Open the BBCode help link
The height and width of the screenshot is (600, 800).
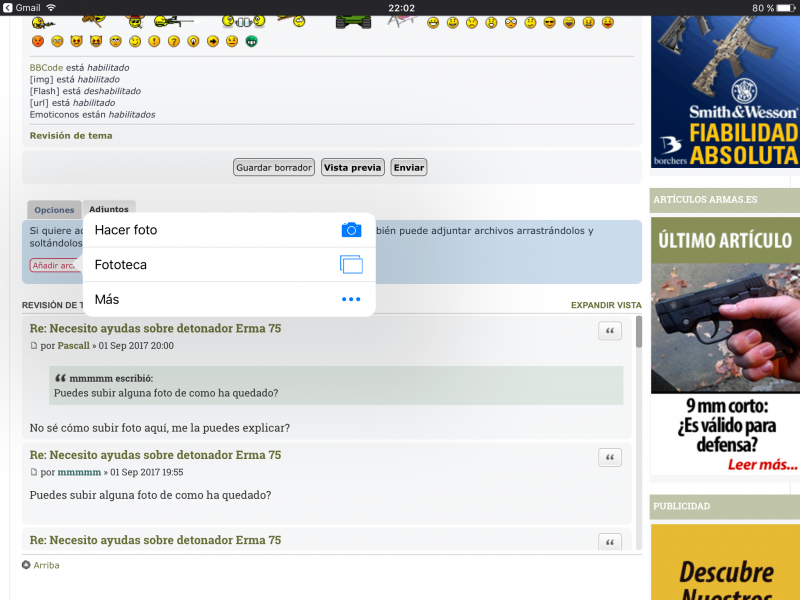coord(46,68)
